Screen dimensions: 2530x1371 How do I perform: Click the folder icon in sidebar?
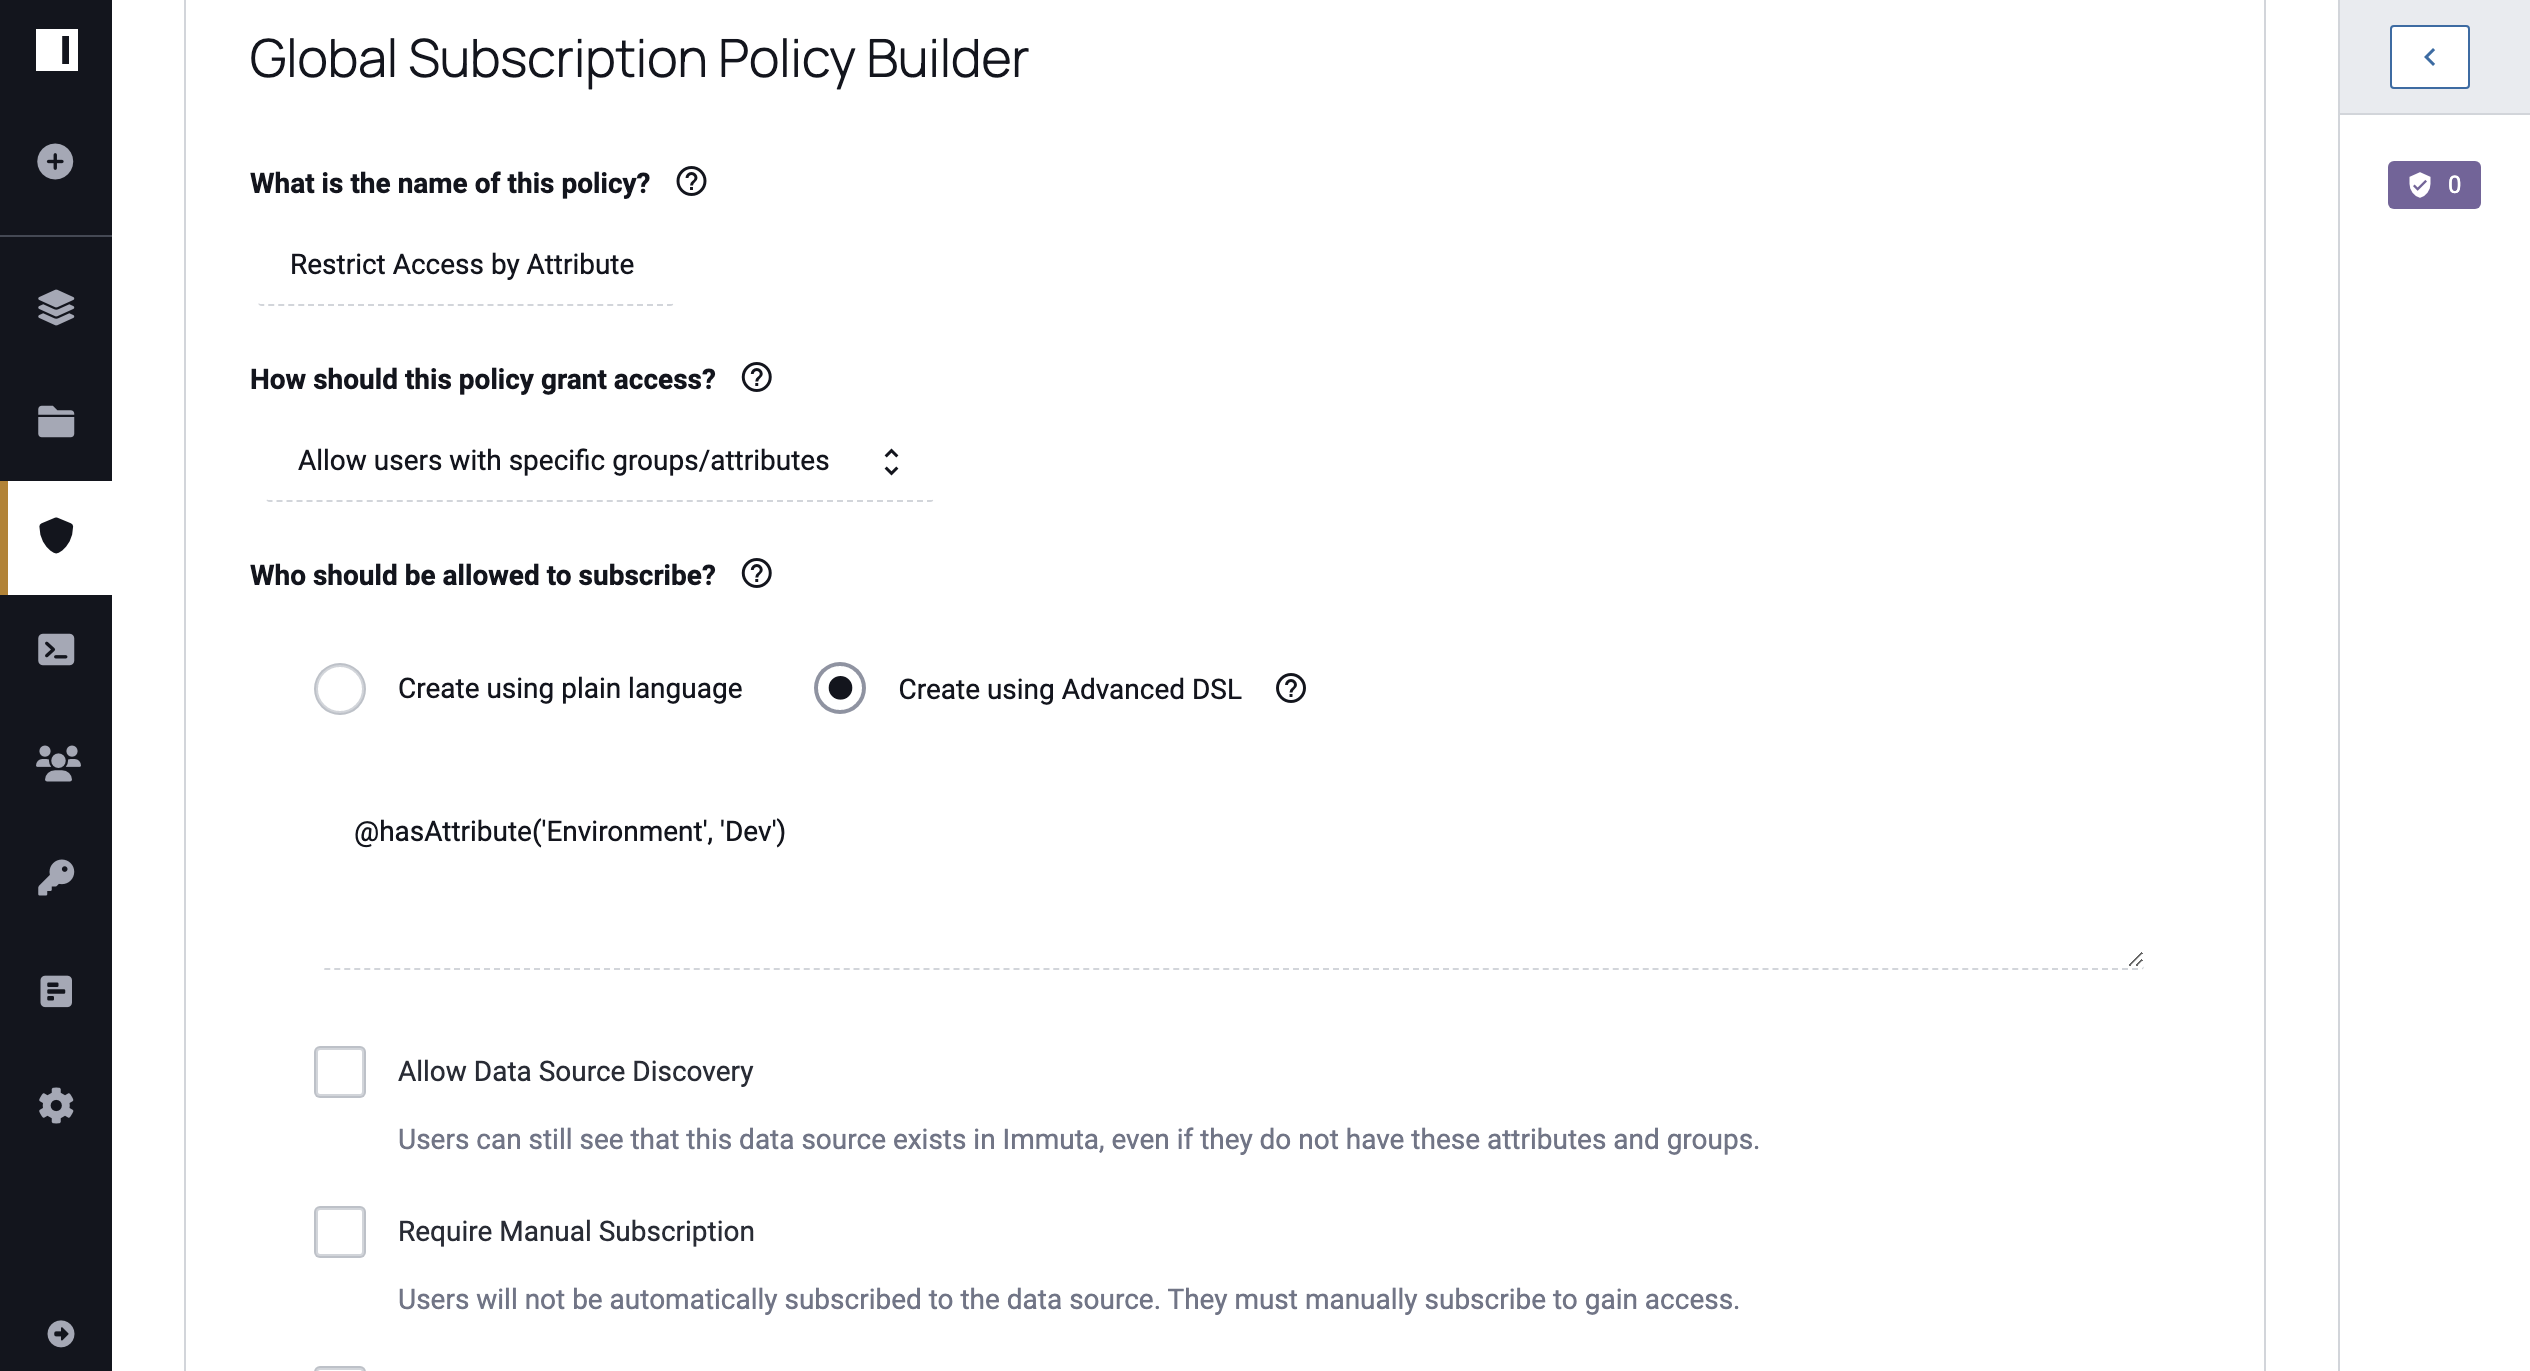point(56,419)
